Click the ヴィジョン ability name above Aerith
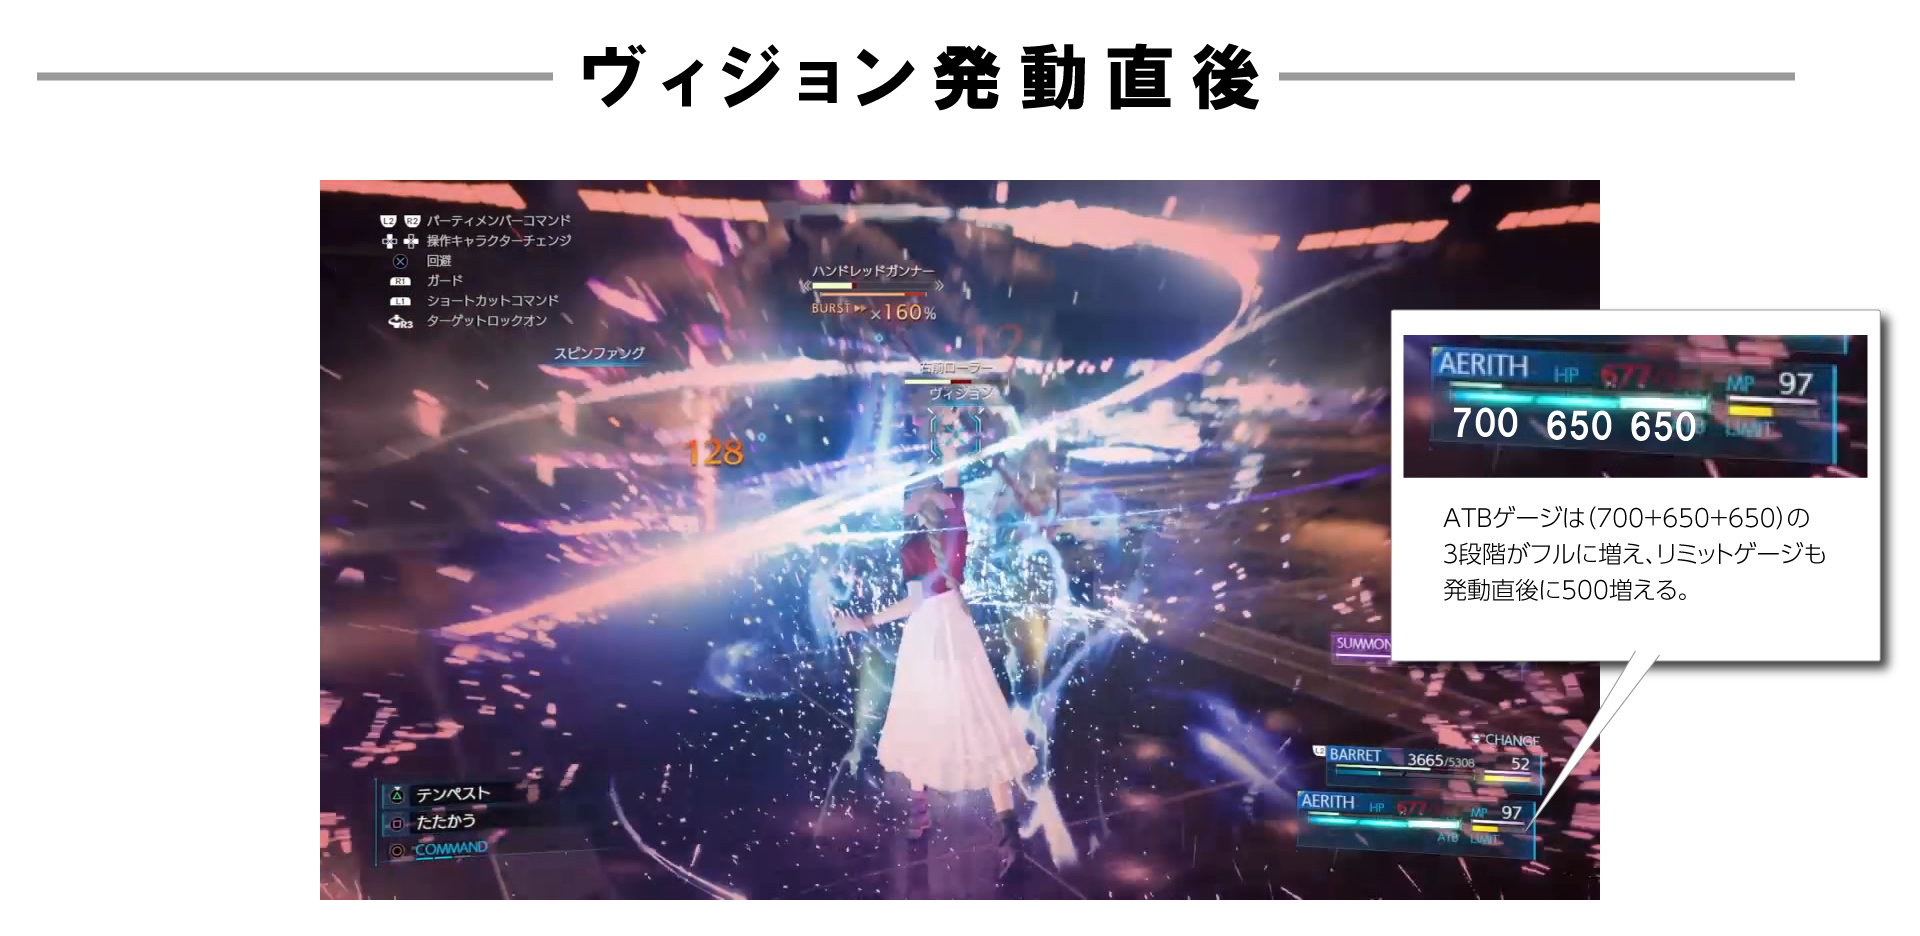Image resolution: width=1920 pixels, height=936 pixels. pyautogui.click(x=960, y=393)
